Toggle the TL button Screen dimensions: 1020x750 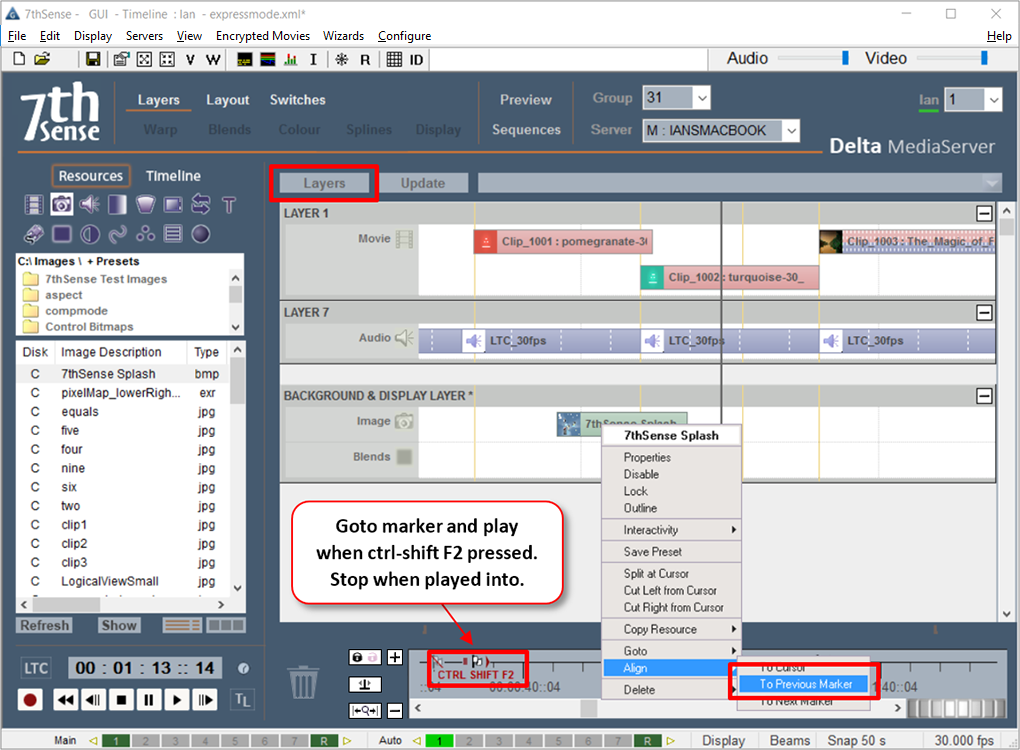point(242,700)
